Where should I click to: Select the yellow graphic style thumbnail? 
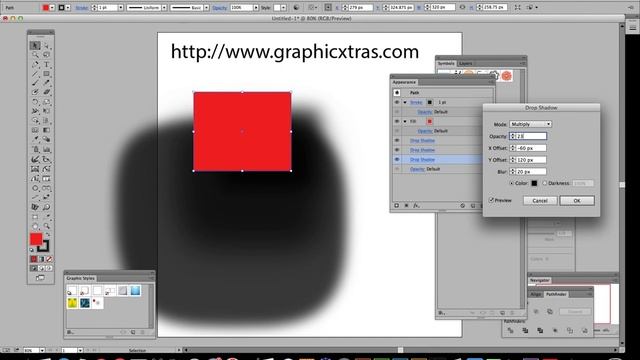pos(72,303)
